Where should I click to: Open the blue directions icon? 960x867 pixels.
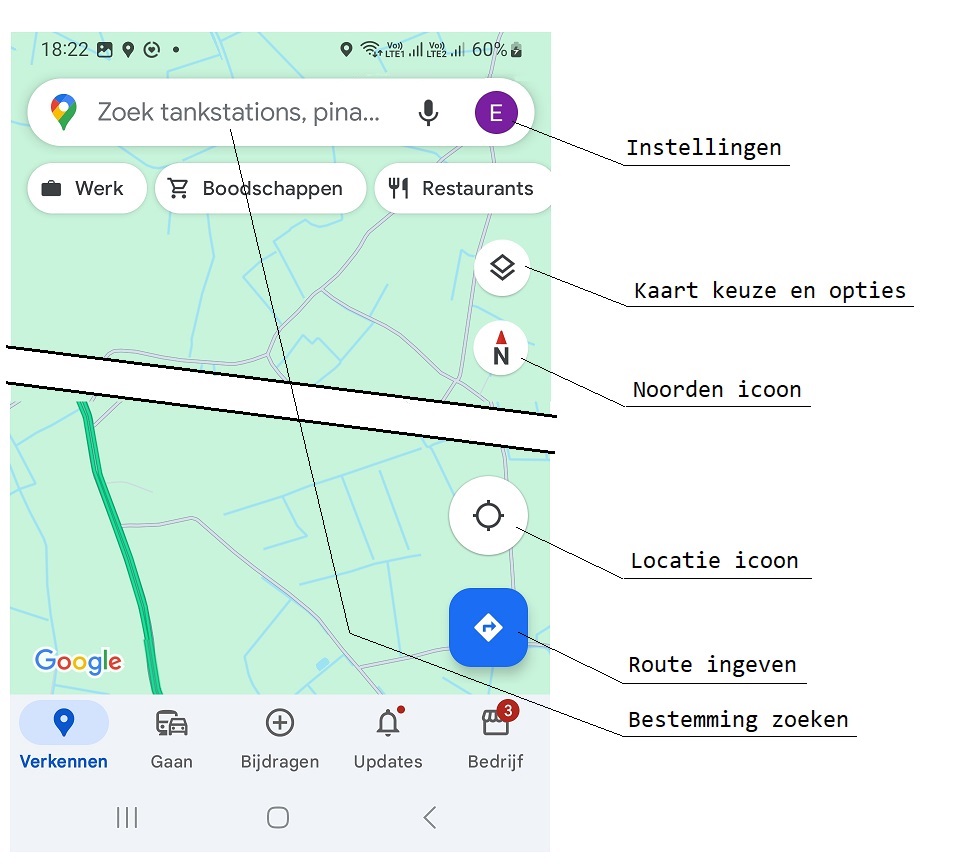pos(488,628)
